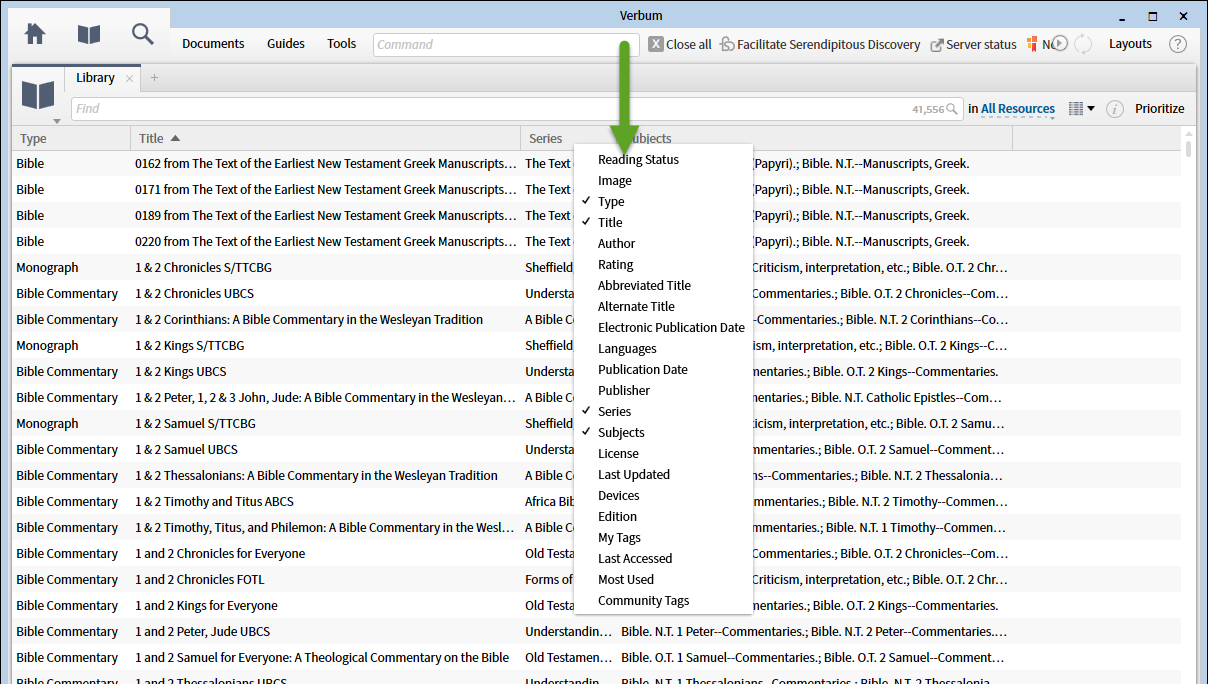Click the Prioritize button
This screenshot has width=1208, height=684.
(x=1159, y=108)
